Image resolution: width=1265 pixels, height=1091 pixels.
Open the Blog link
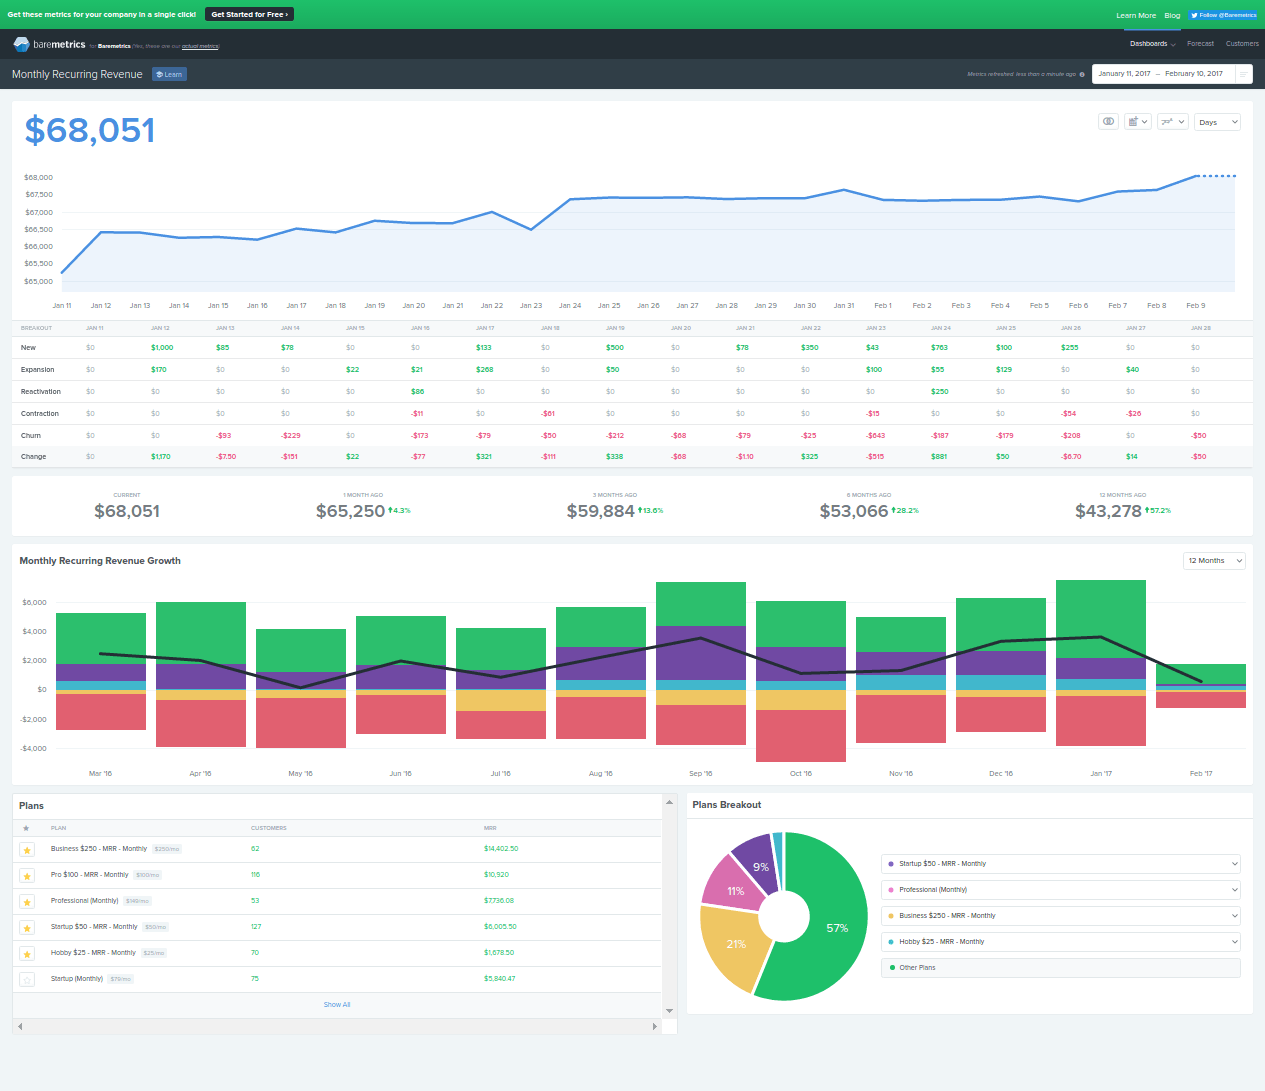(x=1172, y=15)
